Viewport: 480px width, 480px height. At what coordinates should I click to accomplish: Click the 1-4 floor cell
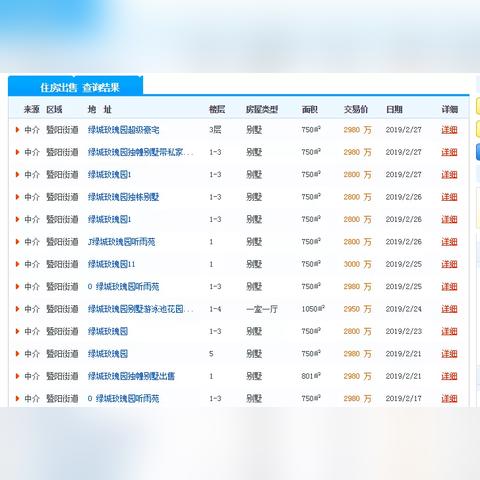(x=215, y=309)
